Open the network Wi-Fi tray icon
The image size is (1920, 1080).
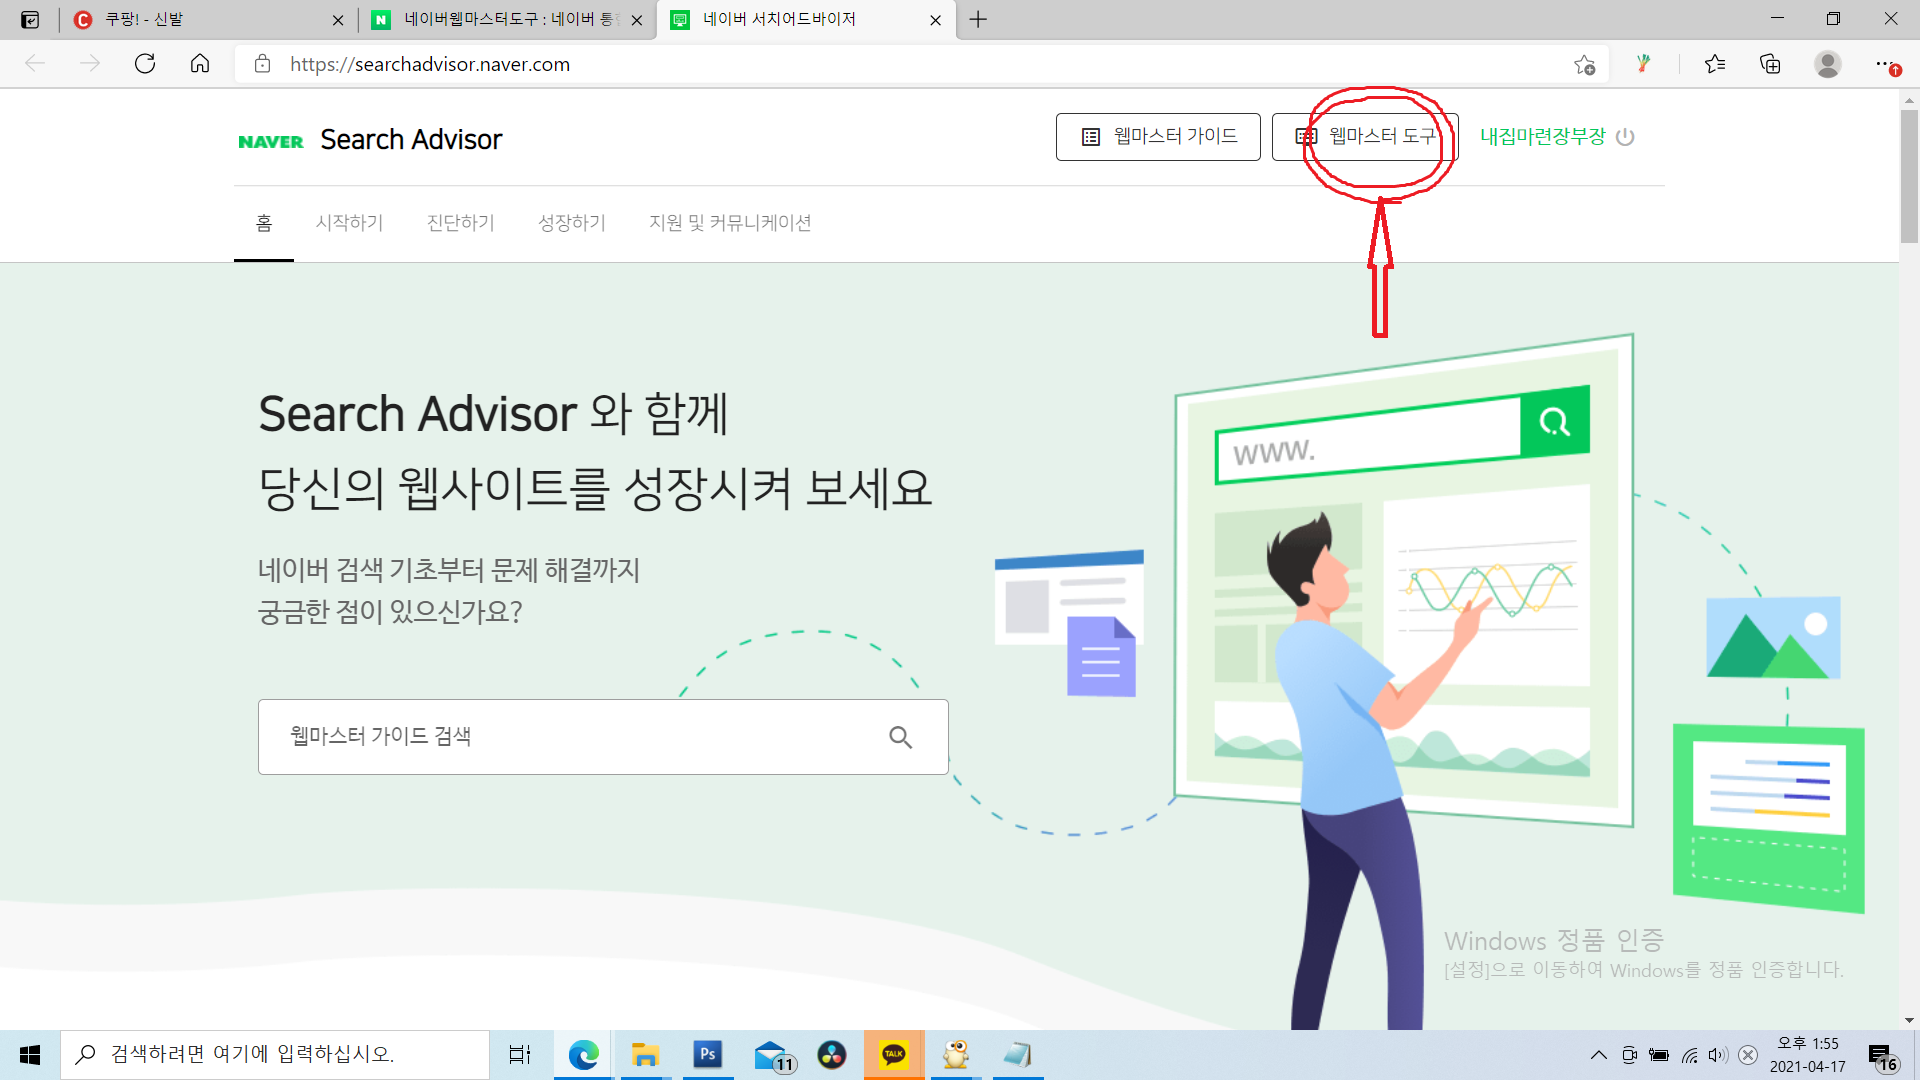(1689, 1055)
